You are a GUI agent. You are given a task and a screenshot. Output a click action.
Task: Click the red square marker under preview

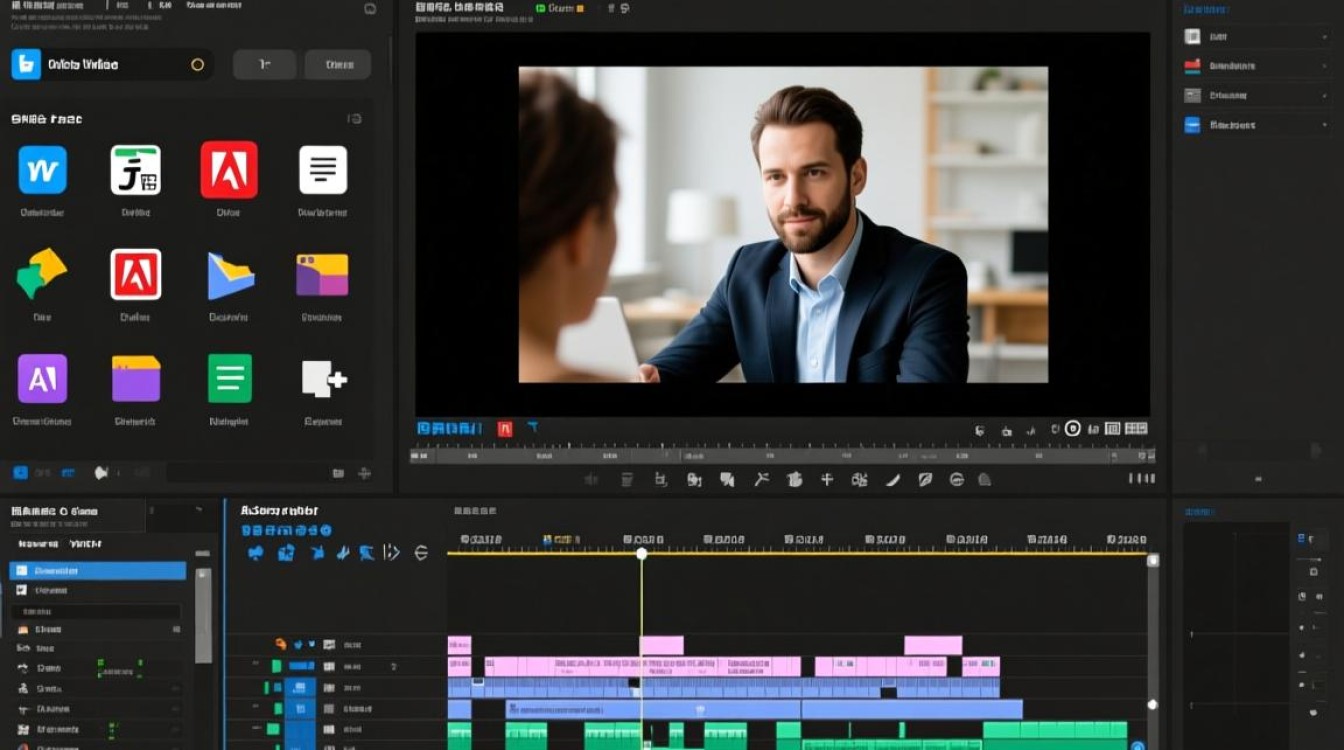point(505,428)
